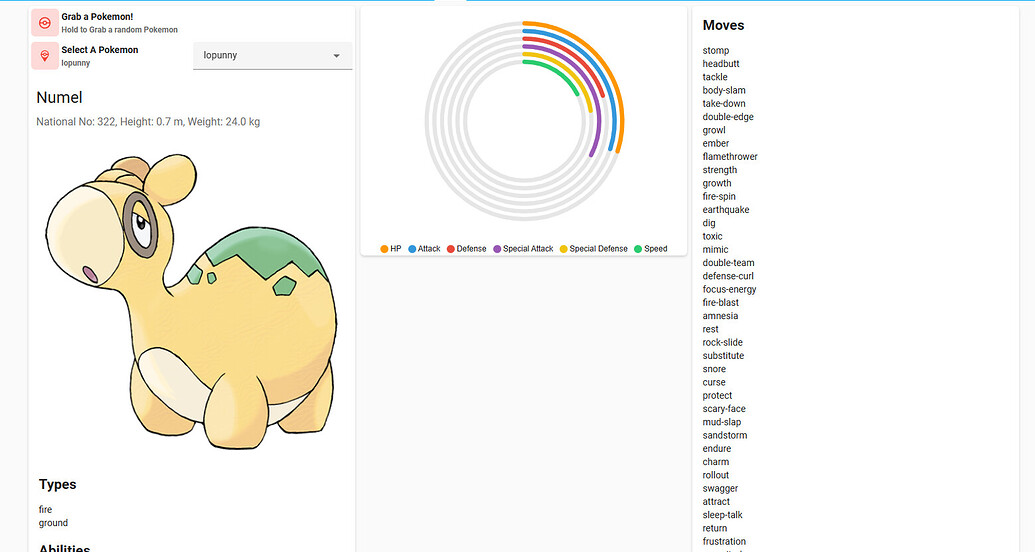Image resolution: width=1035 pixels, height=552 pixels.
Task: Click the 'double-team' move
Action: click(728, 262)
